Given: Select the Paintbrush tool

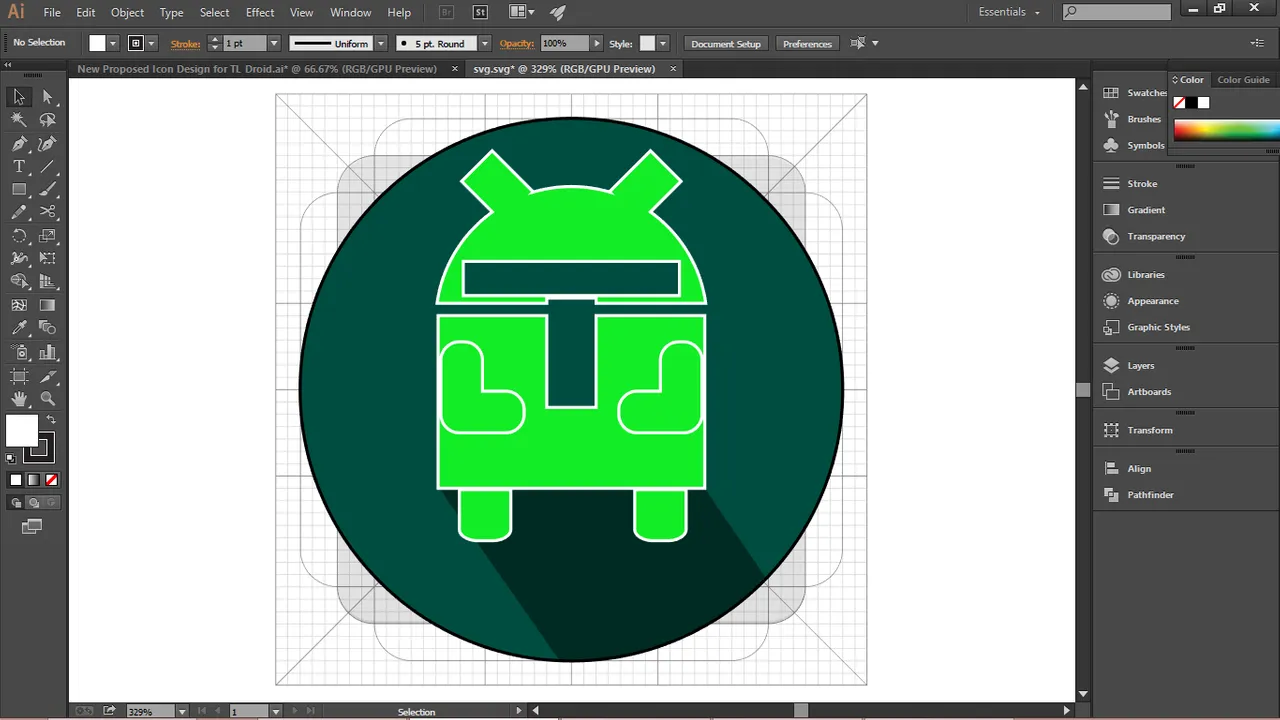Looking at the screenshot, I should [47, 189].
